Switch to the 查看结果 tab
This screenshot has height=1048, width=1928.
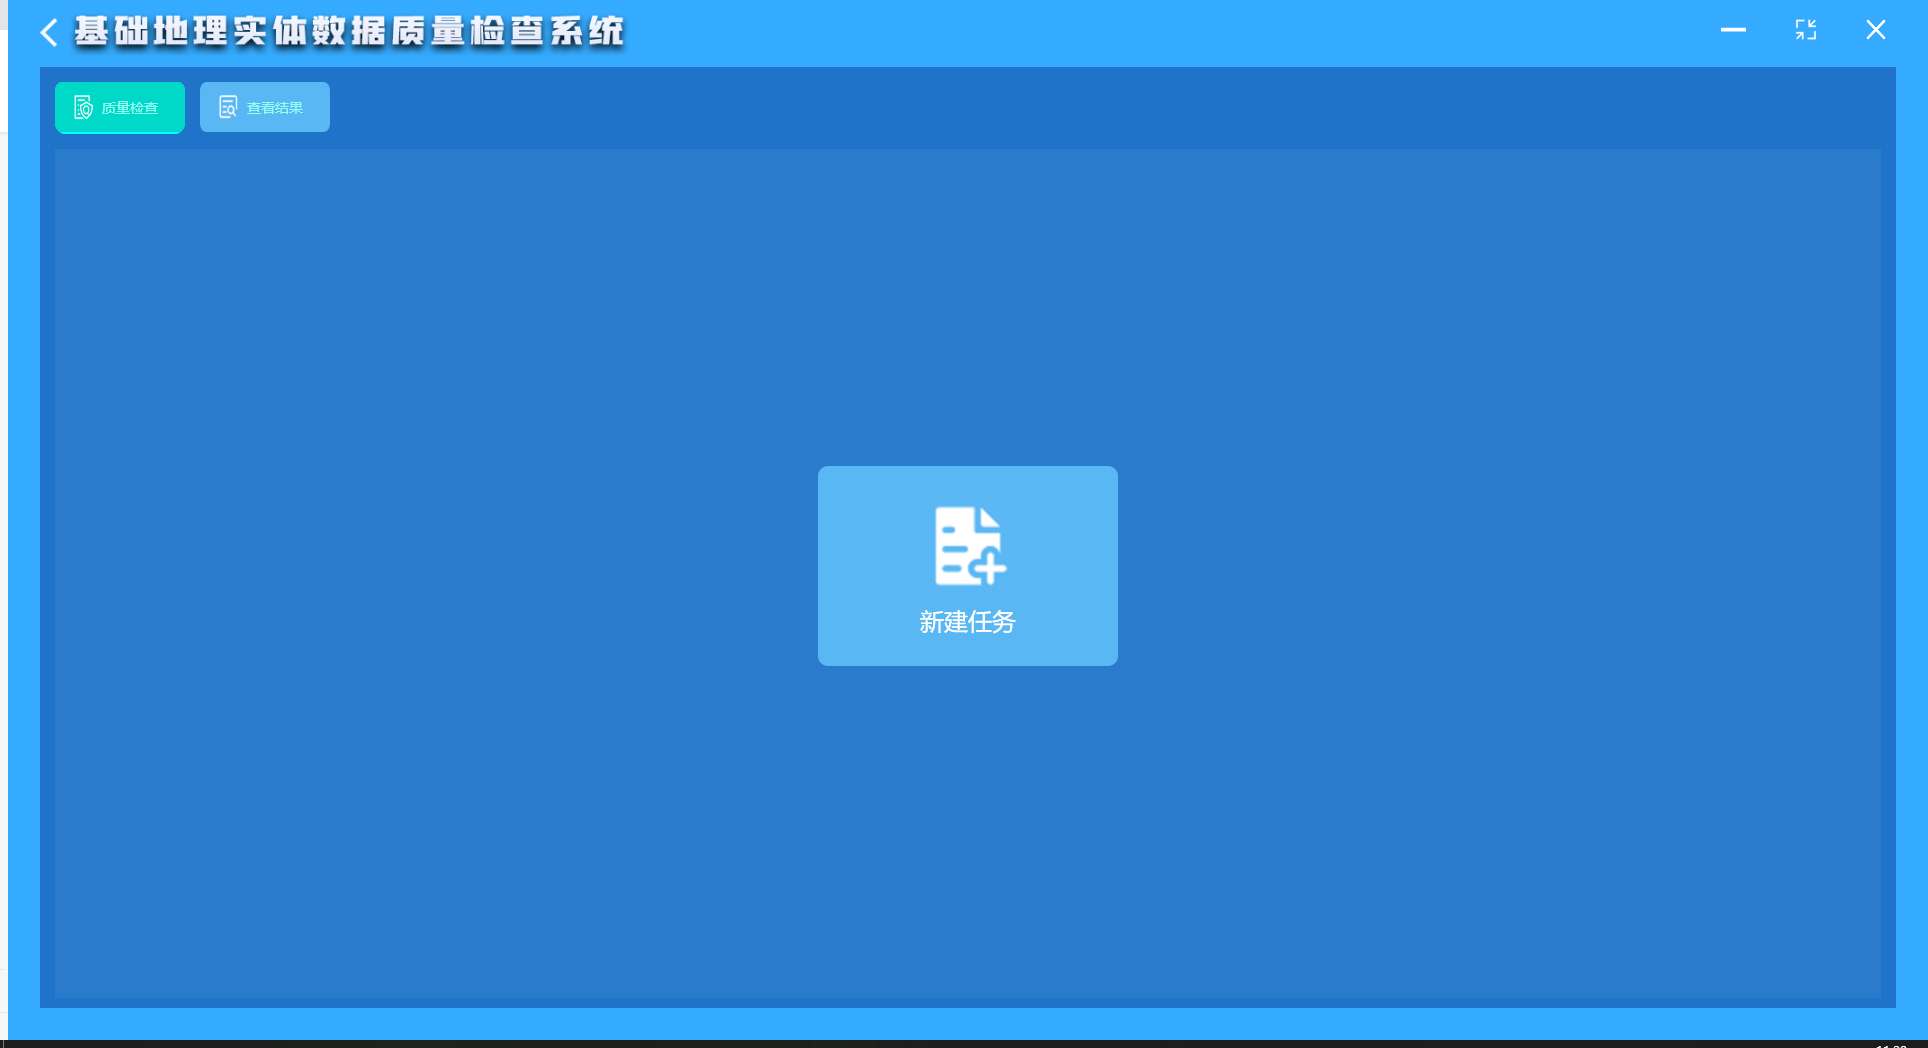pos(265,107)
